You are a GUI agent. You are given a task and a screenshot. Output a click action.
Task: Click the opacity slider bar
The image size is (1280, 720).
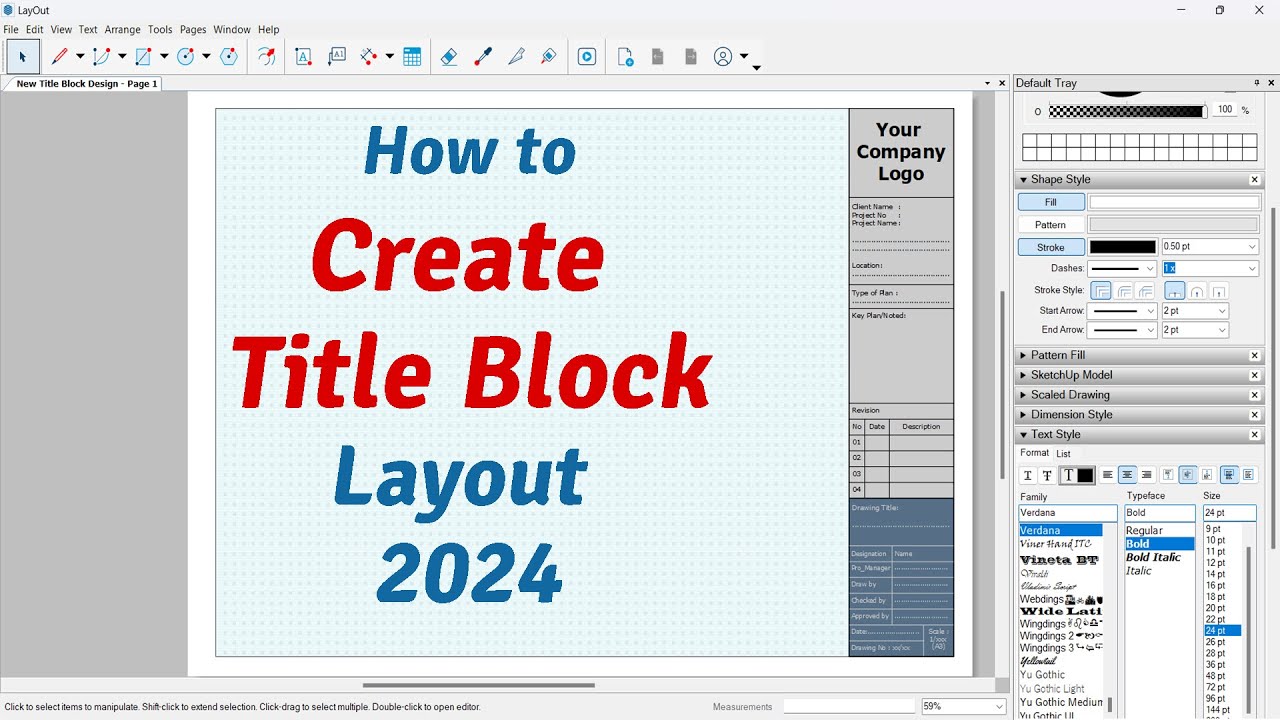(1126, 111)
